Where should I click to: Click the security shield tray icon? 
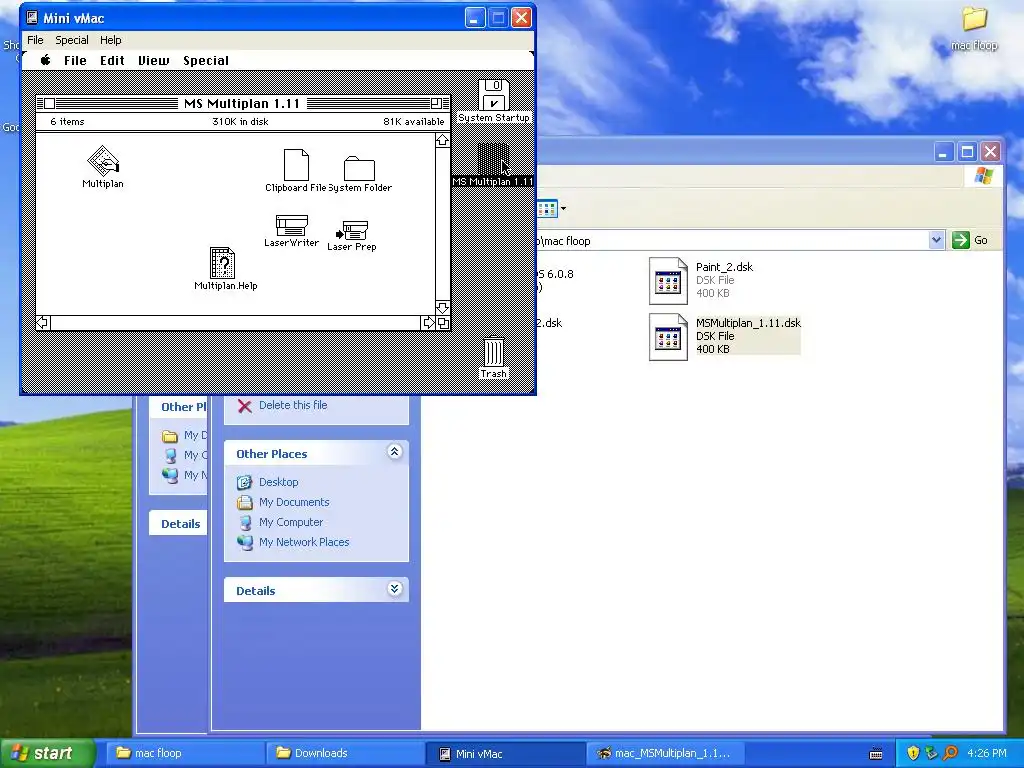(913, 753)
